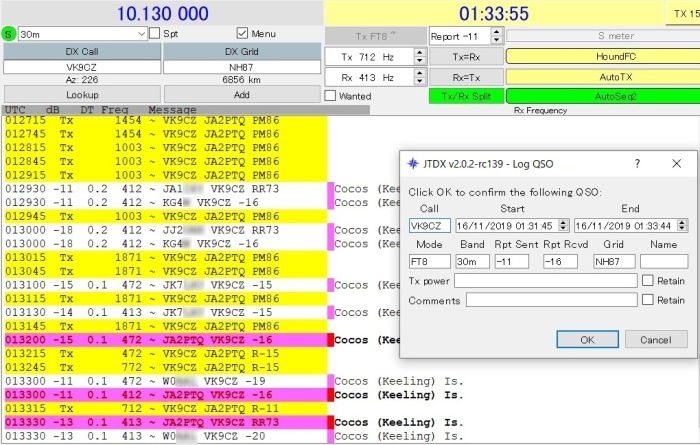Select the 013100 JK7 VK9CZ -15 row
The image size is (700, 445).
click(166, 285)
